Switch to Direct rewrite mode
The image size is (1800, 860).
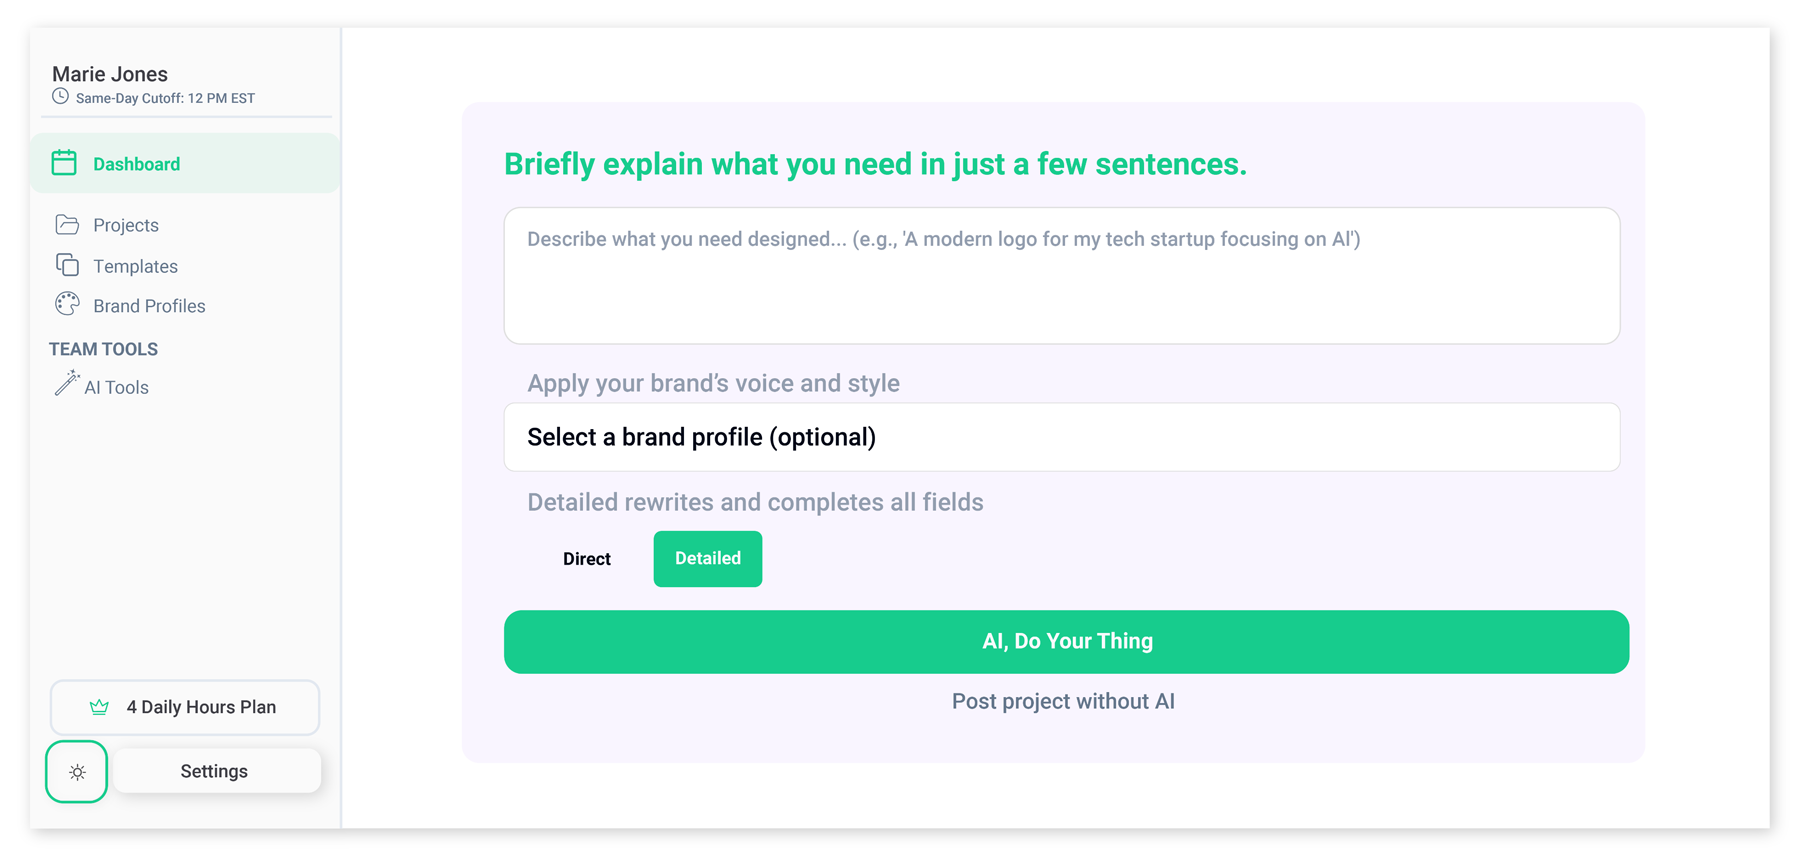pyautogui.click(x=586, y=558)
